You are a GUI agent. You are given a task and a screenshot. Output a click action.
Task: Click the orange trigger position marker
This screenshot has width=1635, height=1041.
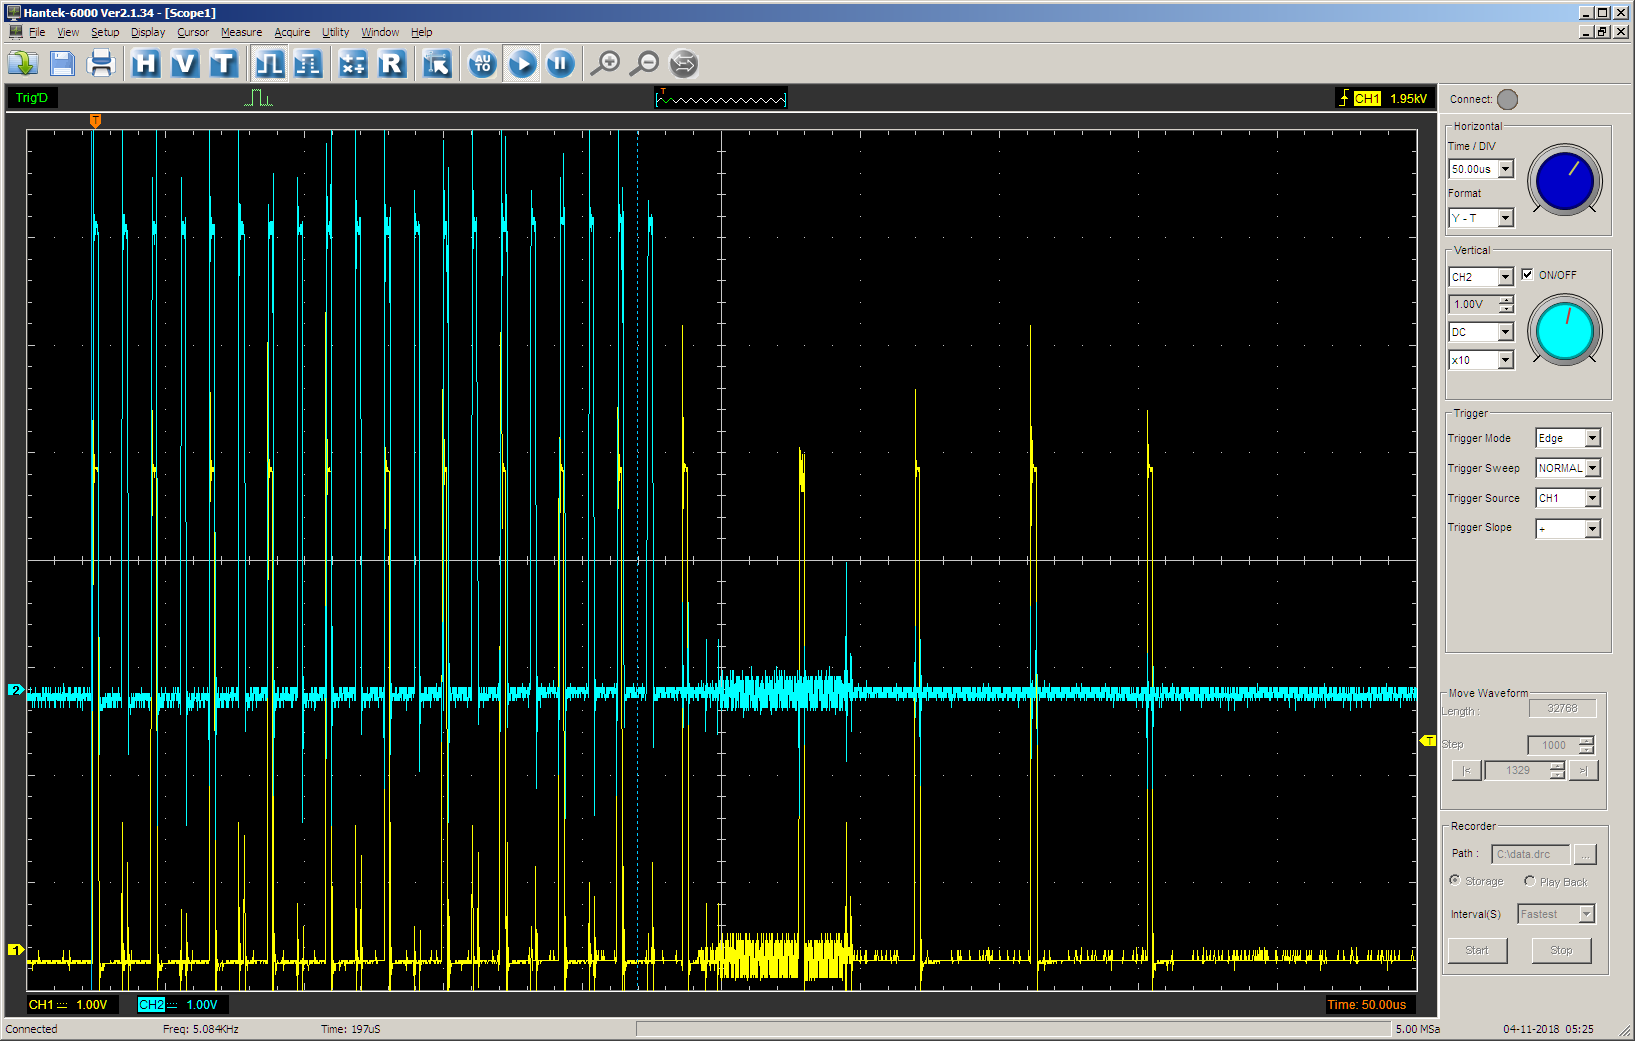tap(95, 121)
